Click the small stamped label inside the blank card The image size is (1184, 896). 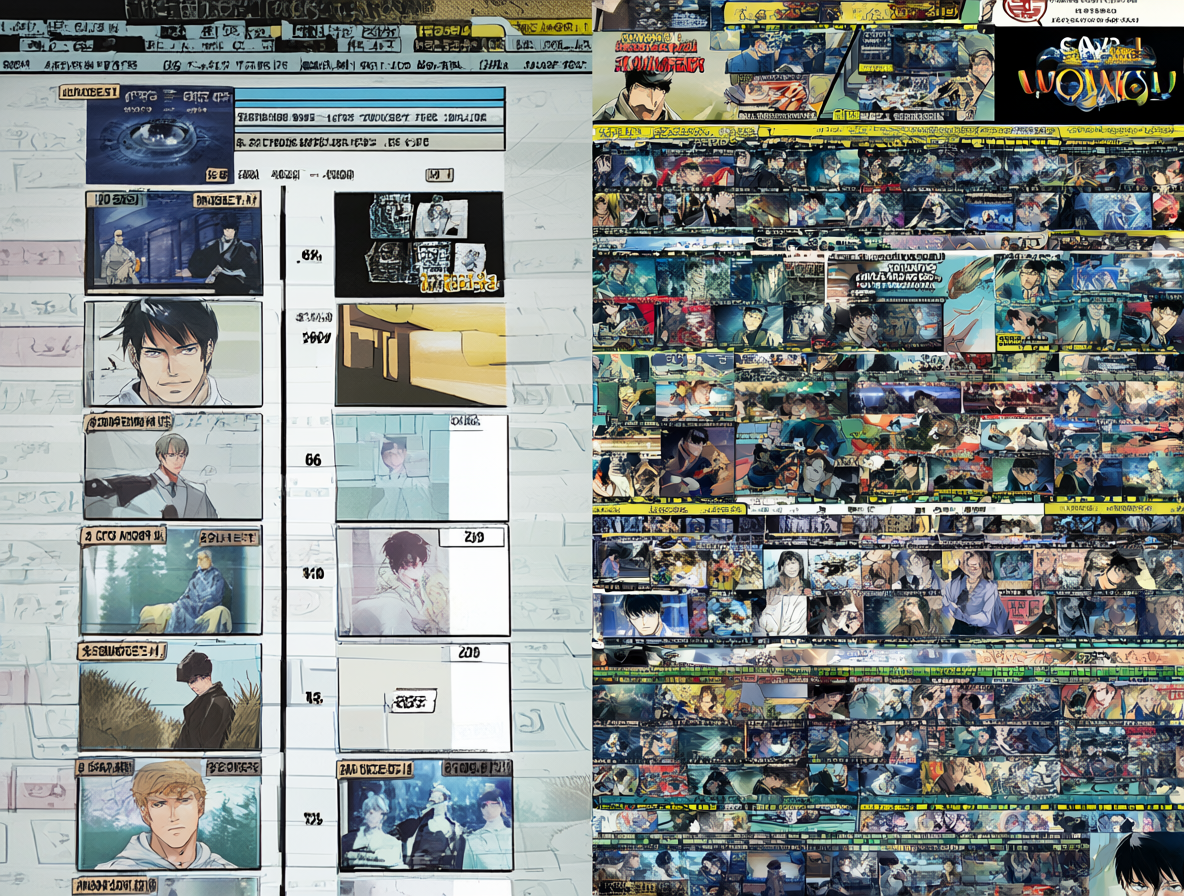point(413,701)
